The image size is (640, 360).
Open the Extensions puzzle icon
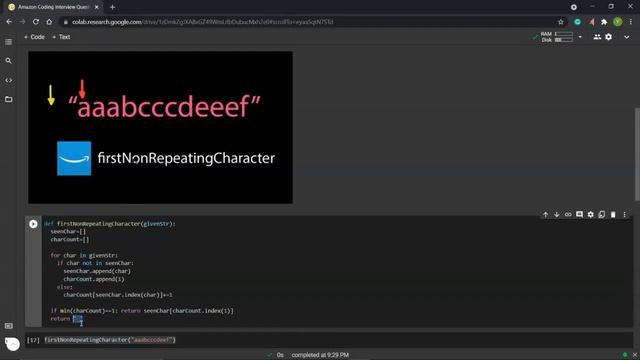(x=604, y=22)
